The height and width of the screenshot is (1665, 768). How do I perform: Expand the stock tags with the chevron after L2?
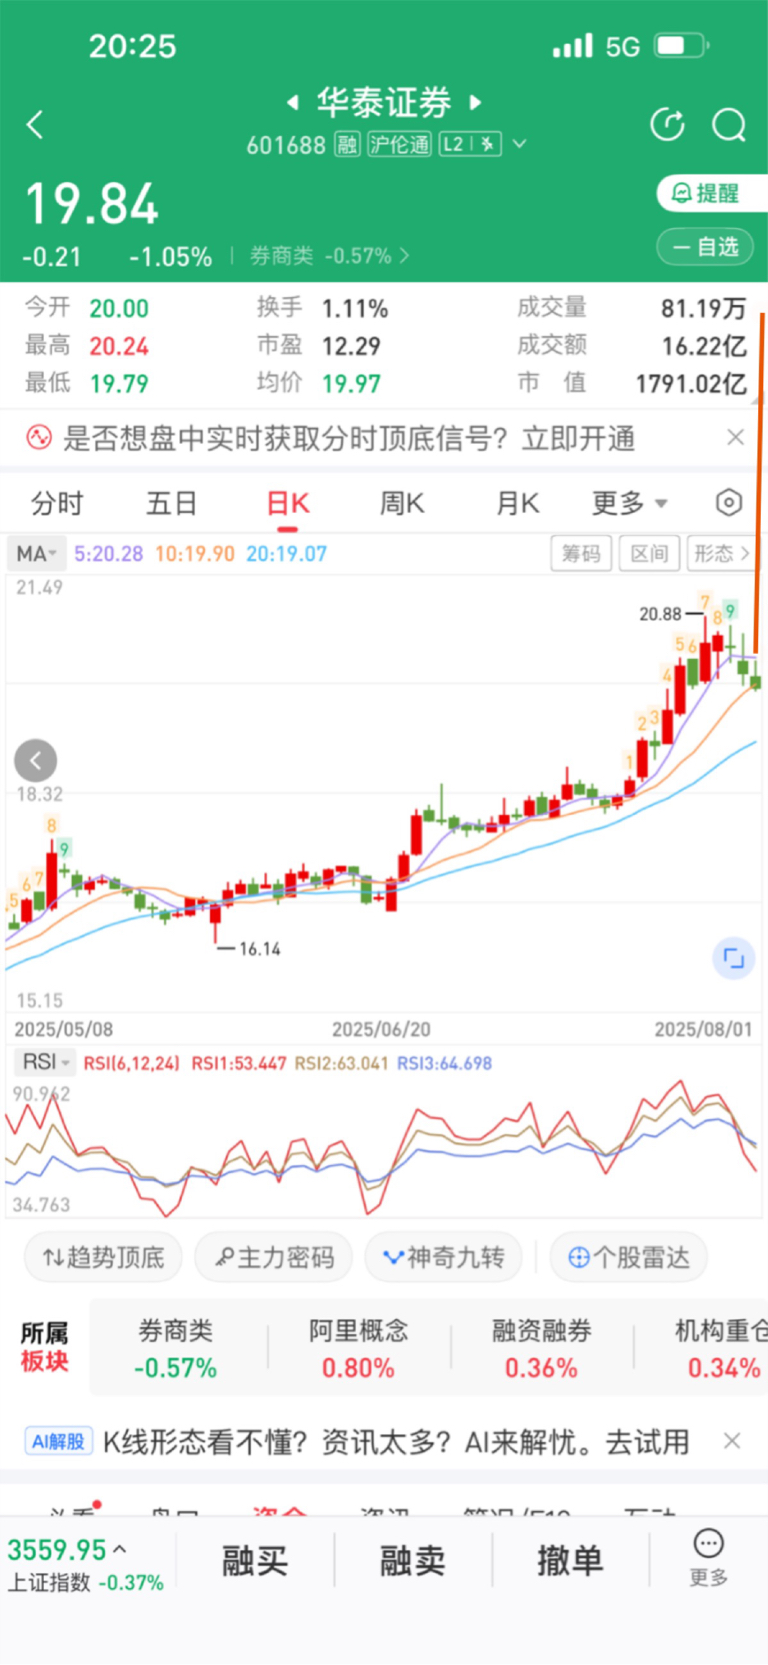(x=520, y=144)
